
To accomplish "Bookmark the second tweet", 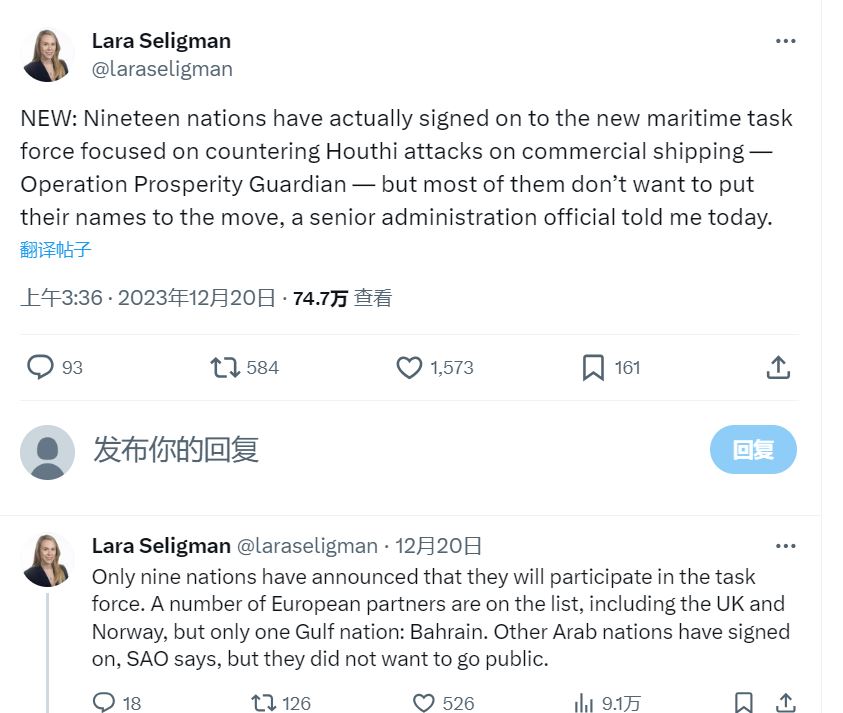I will tap(744, 703).
